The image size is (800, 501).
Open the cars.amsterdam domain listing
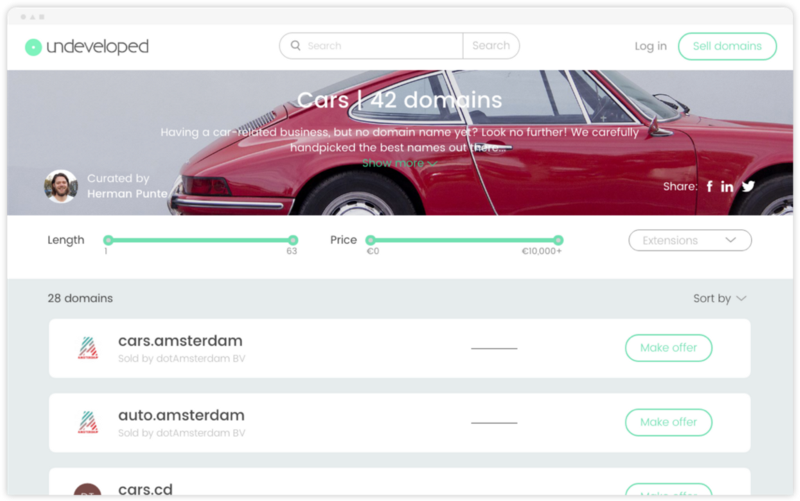tap(180, 340)
